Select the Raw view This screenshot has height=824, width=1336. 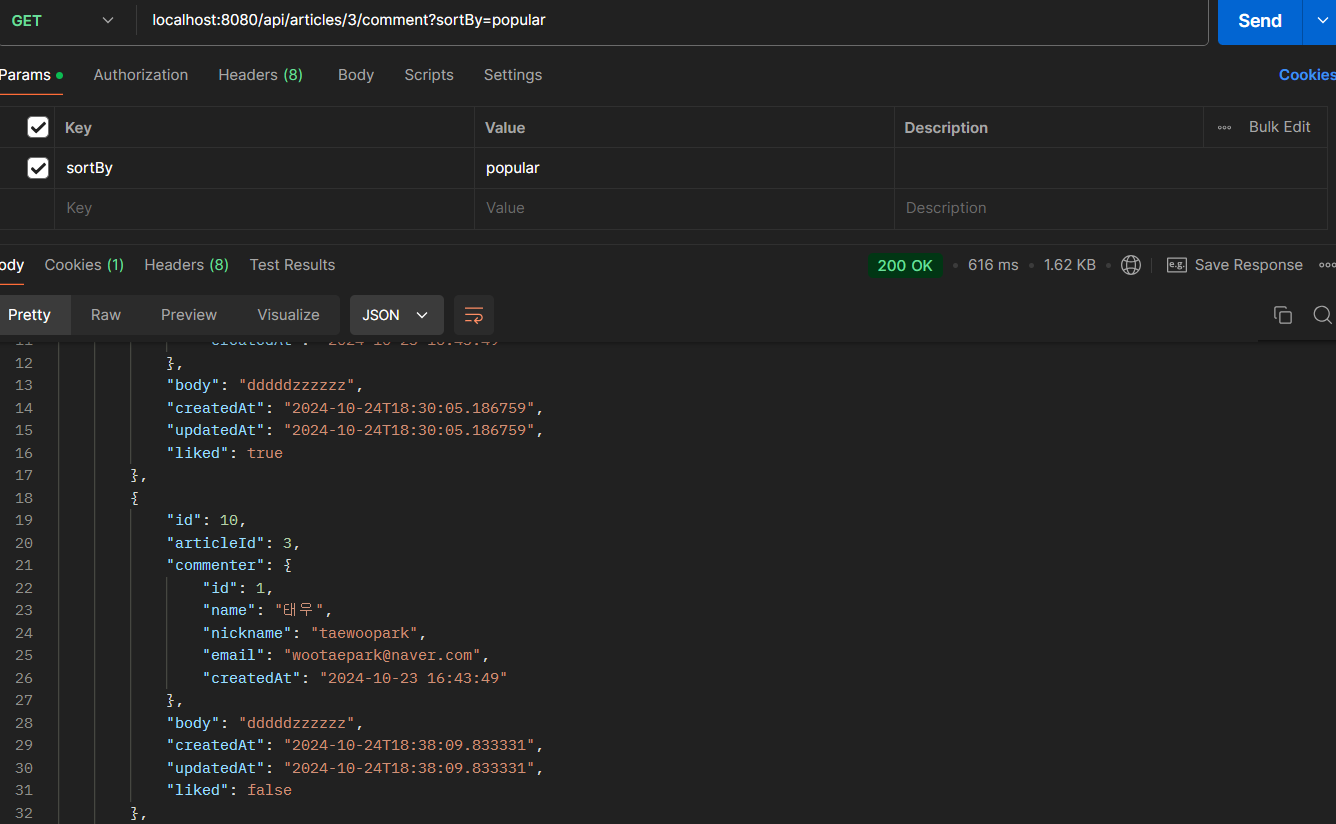pyautogui.click(x=106, y=315)
